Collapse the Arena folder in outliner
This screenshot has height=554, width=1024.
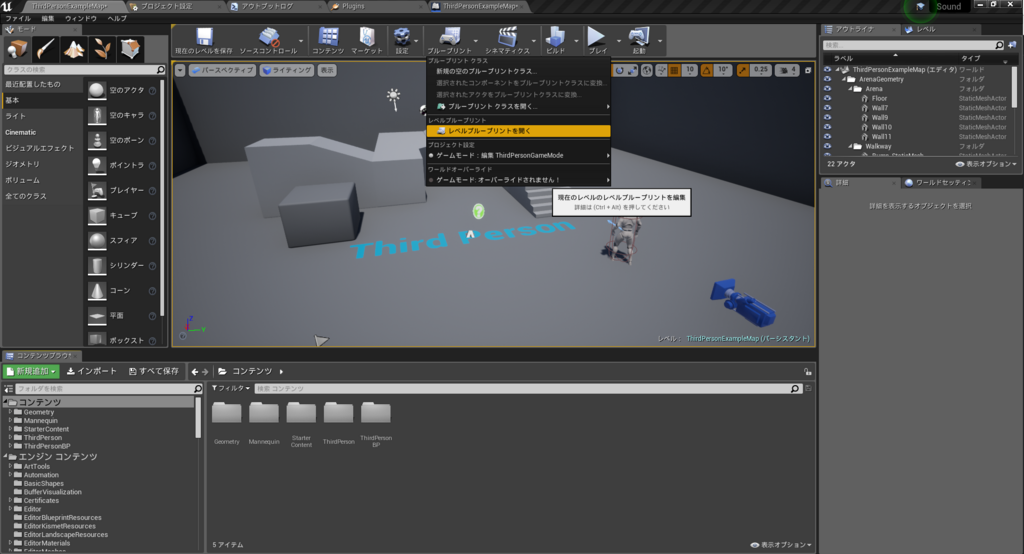click(850, 89)
